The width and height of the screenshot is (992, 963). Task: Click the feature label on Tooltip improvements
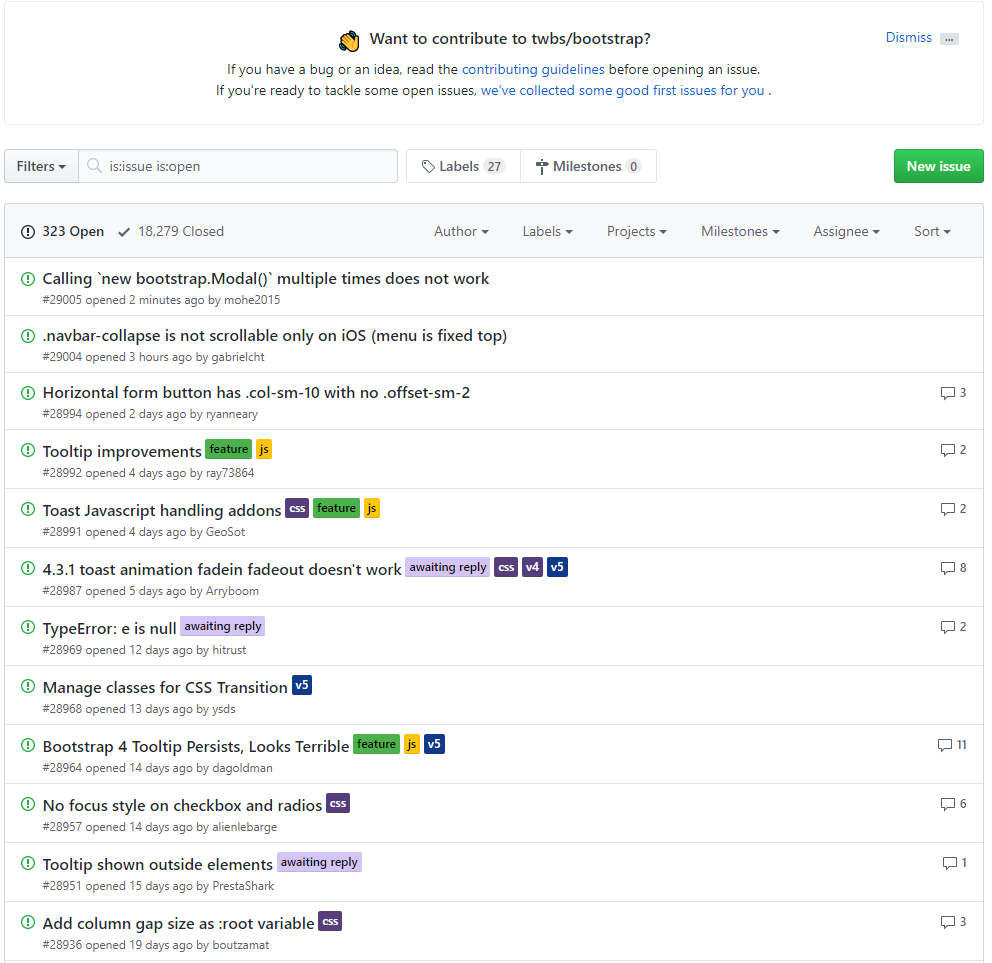(228, 449)
